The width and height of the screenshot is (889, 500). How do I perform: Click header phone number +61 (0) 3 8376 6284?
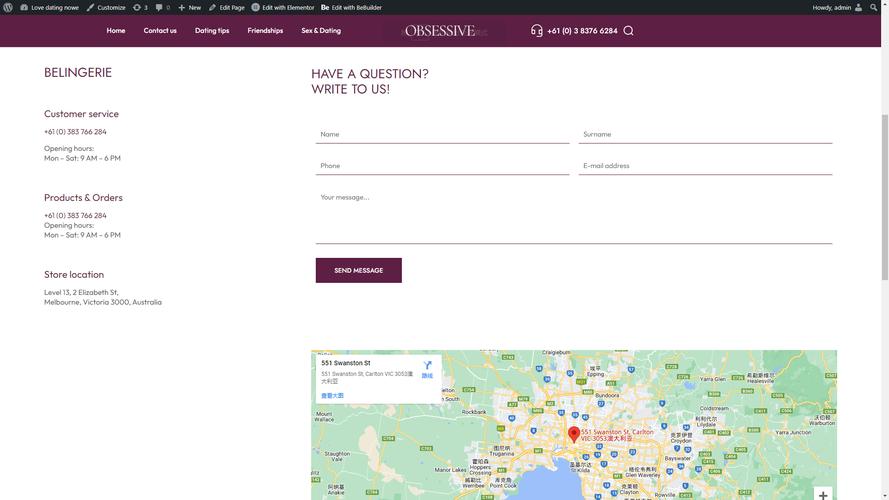pyautogui.click(x=582, y=31)
